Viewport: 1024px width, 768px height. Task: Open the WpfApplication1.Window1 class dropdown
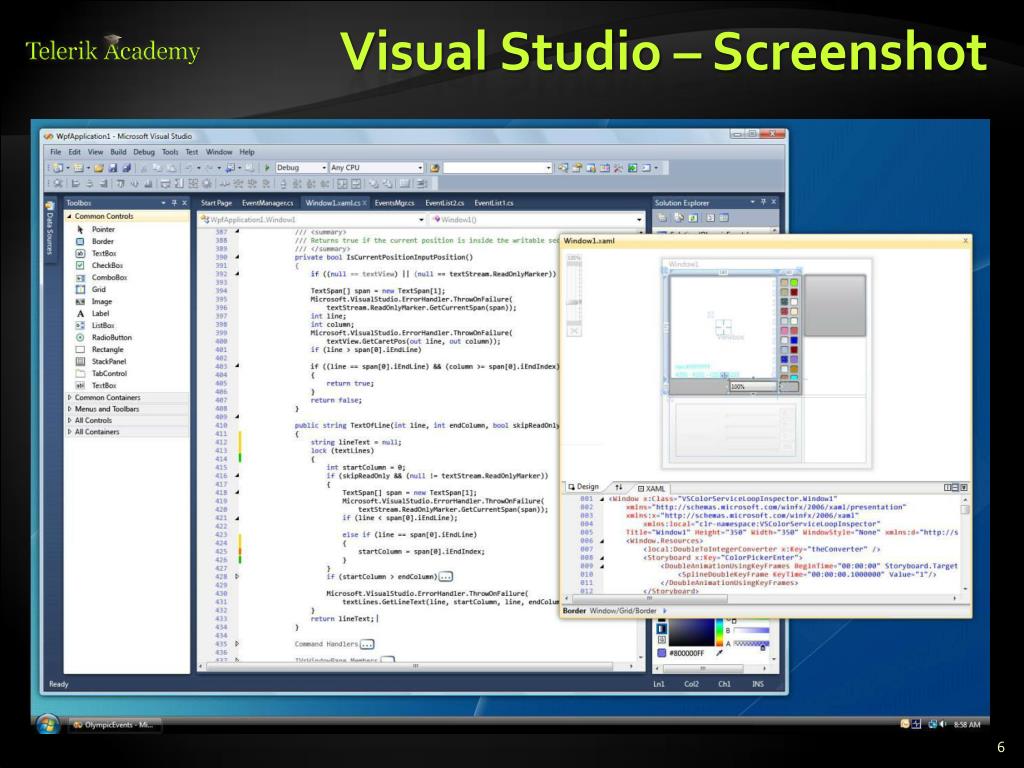[421, 220]
